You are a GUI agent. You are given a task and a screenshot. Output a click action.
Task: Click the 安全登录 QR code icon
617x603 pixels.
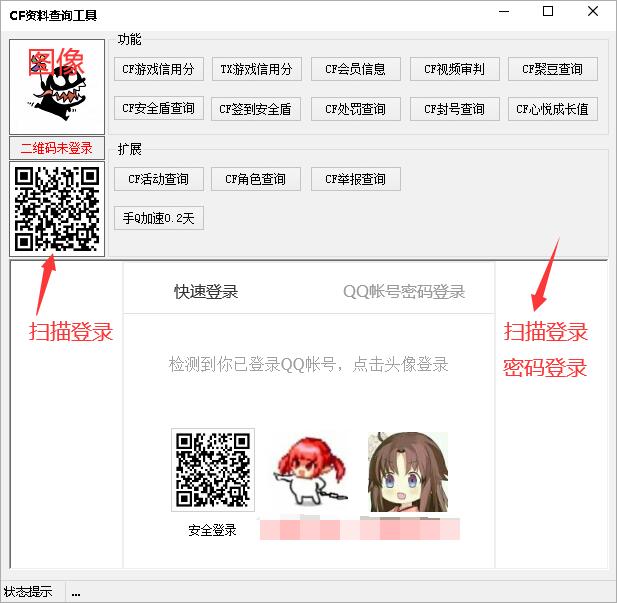point(212,470)
